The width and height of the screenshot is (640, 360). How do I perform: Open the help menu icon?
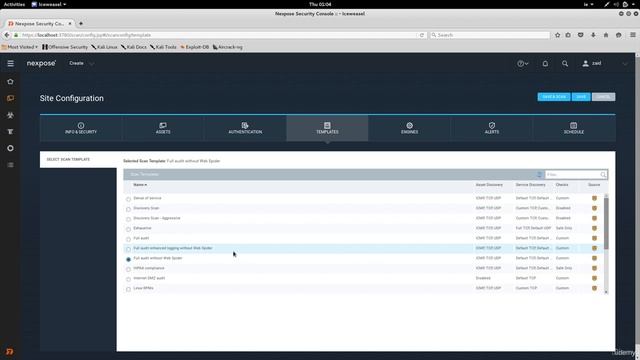tap(522, 63)
